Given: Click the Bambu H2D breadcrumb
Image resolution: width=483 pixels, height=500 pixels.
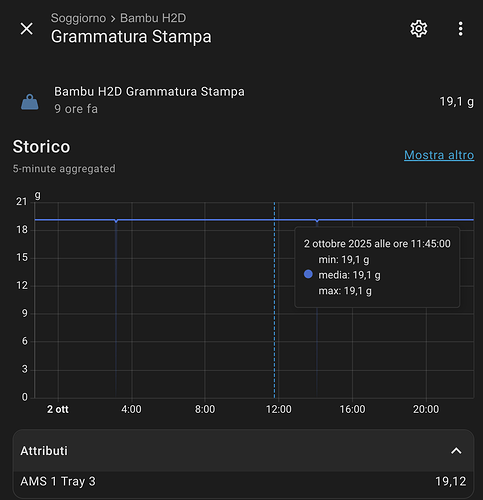Looking at the screenshot, I should tap(153, 18).
